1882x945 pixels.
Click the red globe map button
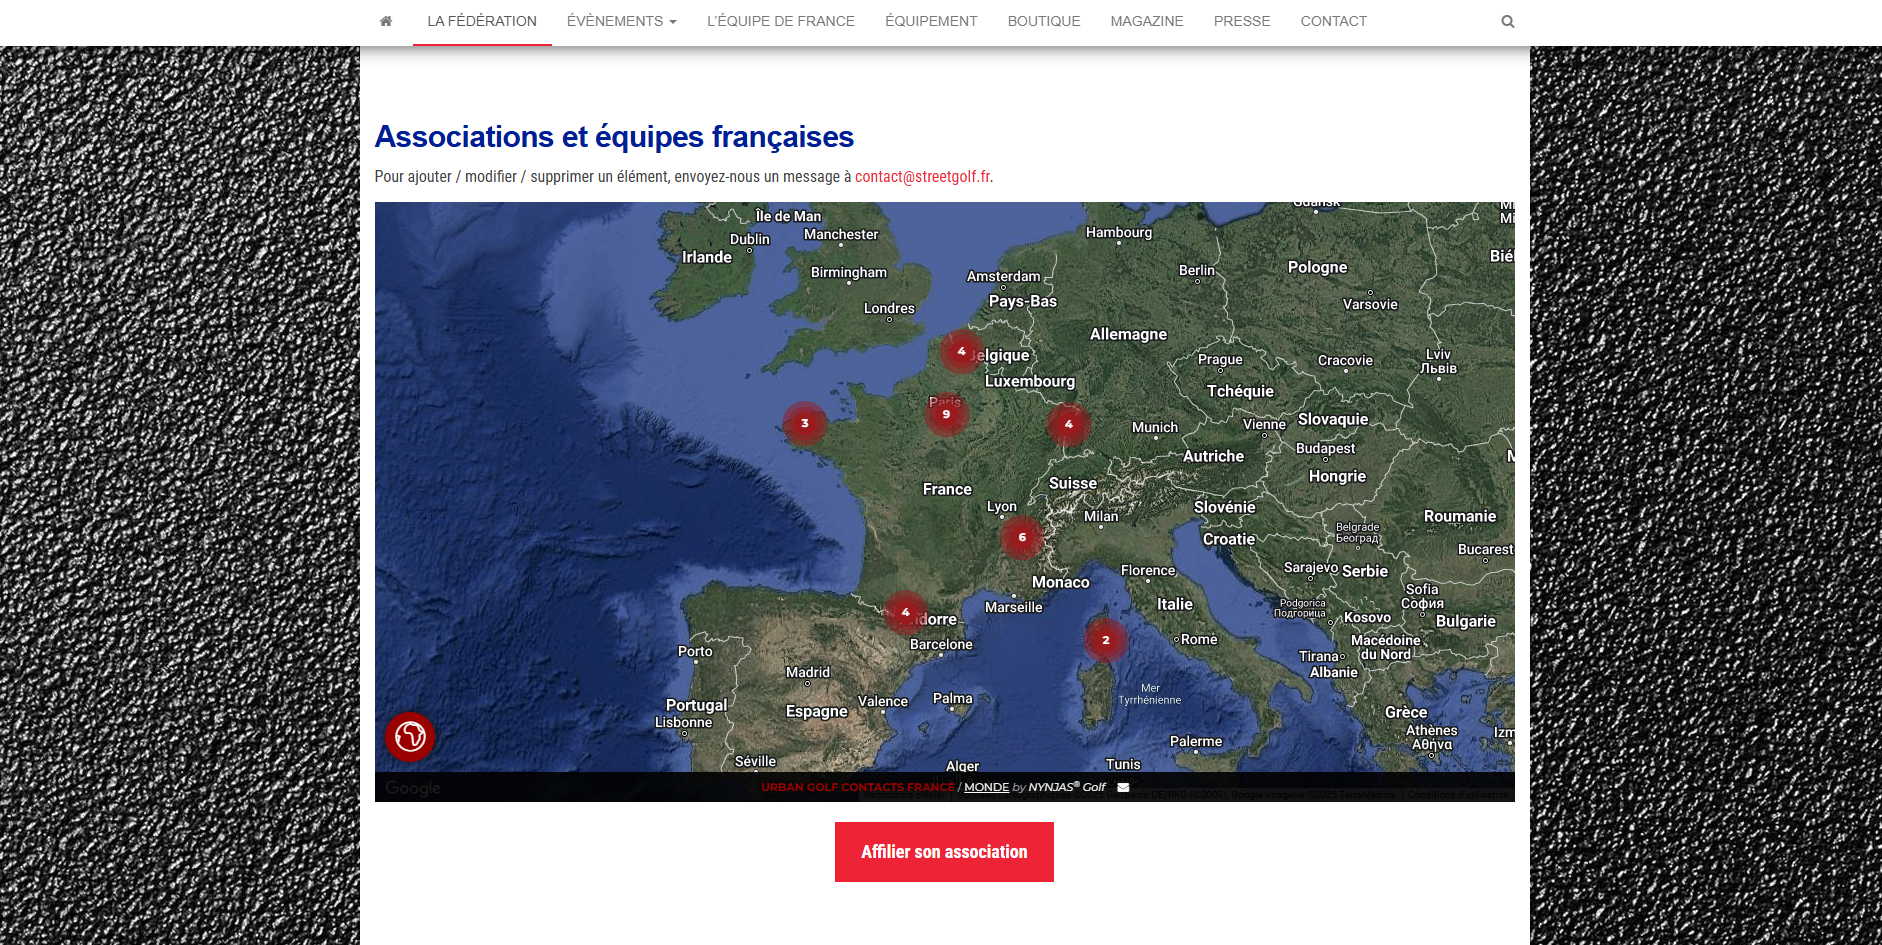click(x=410, y=737)
